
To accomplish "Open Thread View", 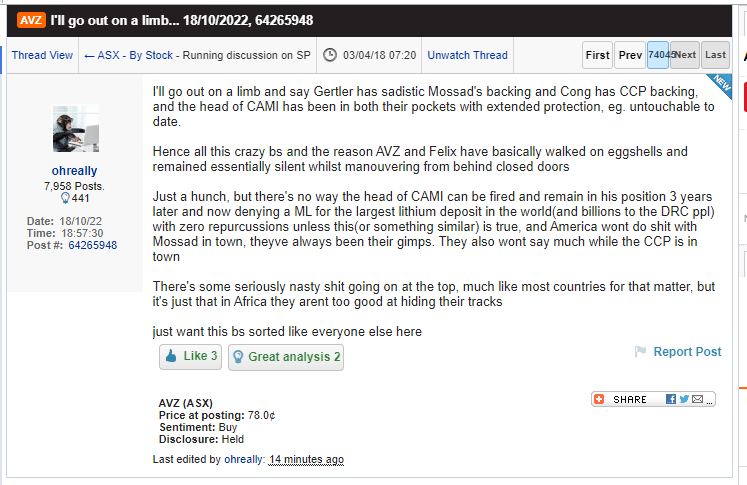I will click(x=42, y=55).
